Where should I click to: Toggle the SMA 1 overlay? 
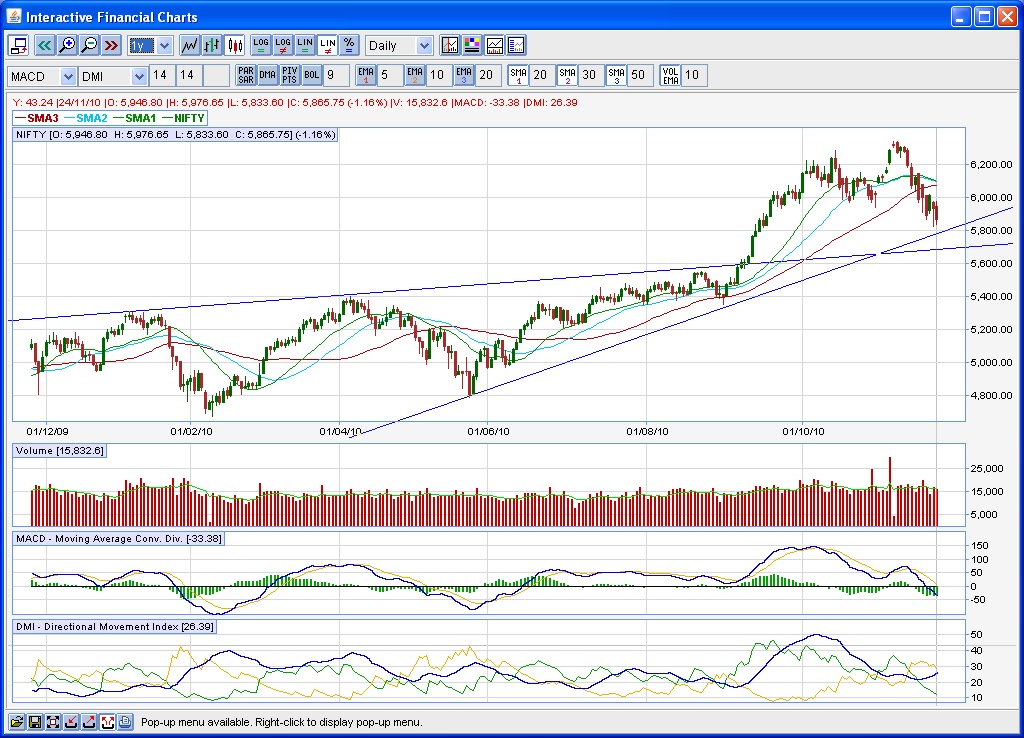click(518, 75)
